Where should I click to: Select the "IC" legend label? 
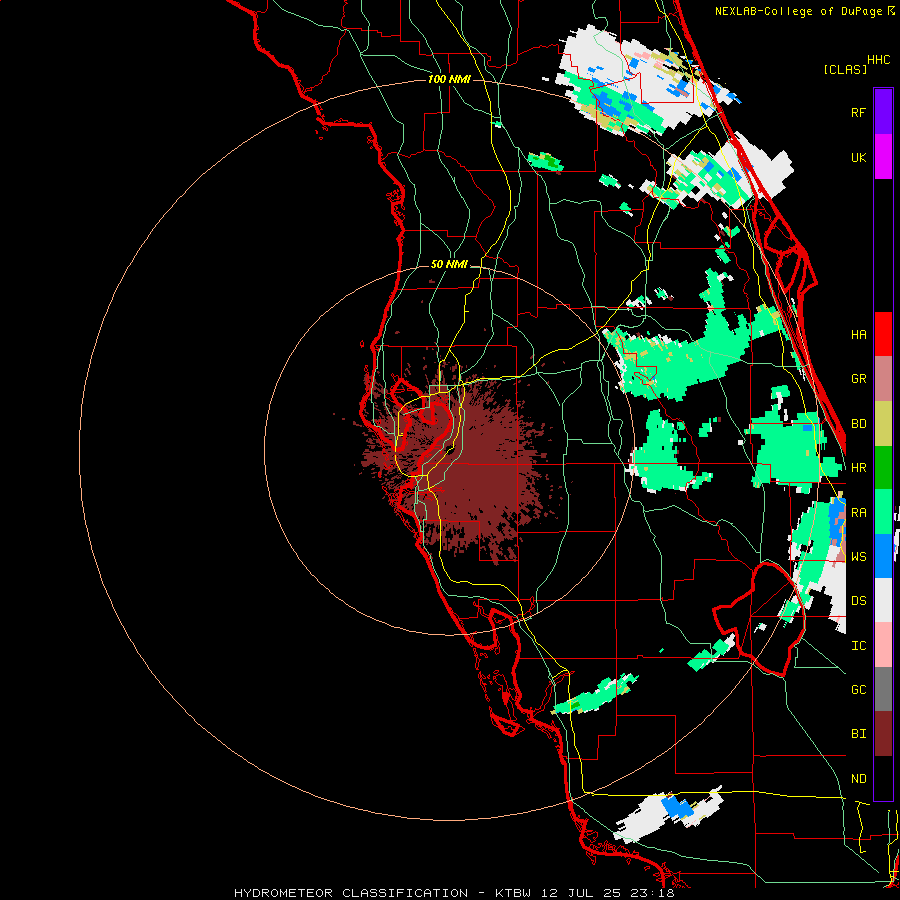coord(858,646)
